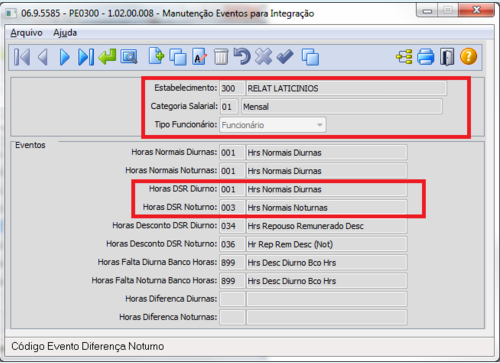This screenshot has height=363, width=500.
Task: Click the empty Horas Diferenca Diurnas code field
Action: point(232,299)
